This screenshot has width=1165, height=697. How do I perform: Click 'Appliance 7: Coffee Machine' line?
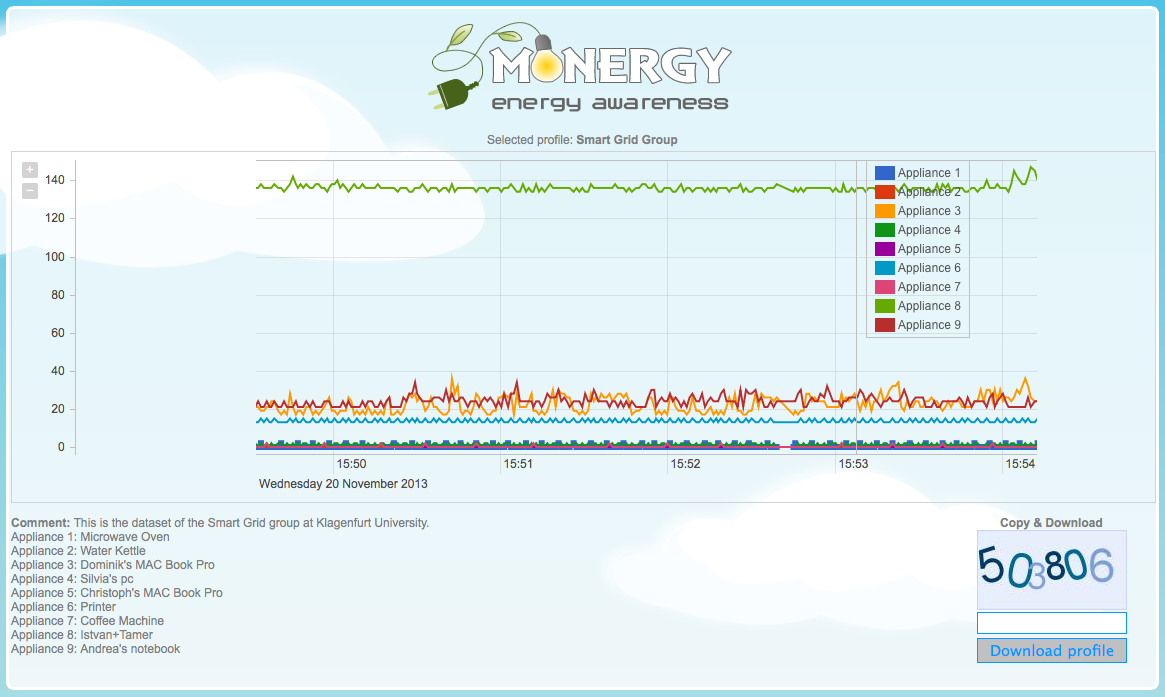[88, 621]
